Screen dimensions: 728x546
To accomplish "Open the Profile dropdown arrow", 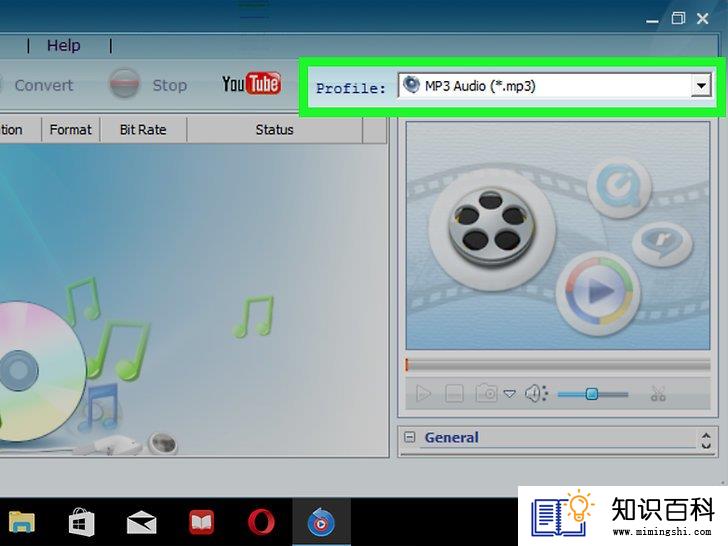I will [701, 85].
